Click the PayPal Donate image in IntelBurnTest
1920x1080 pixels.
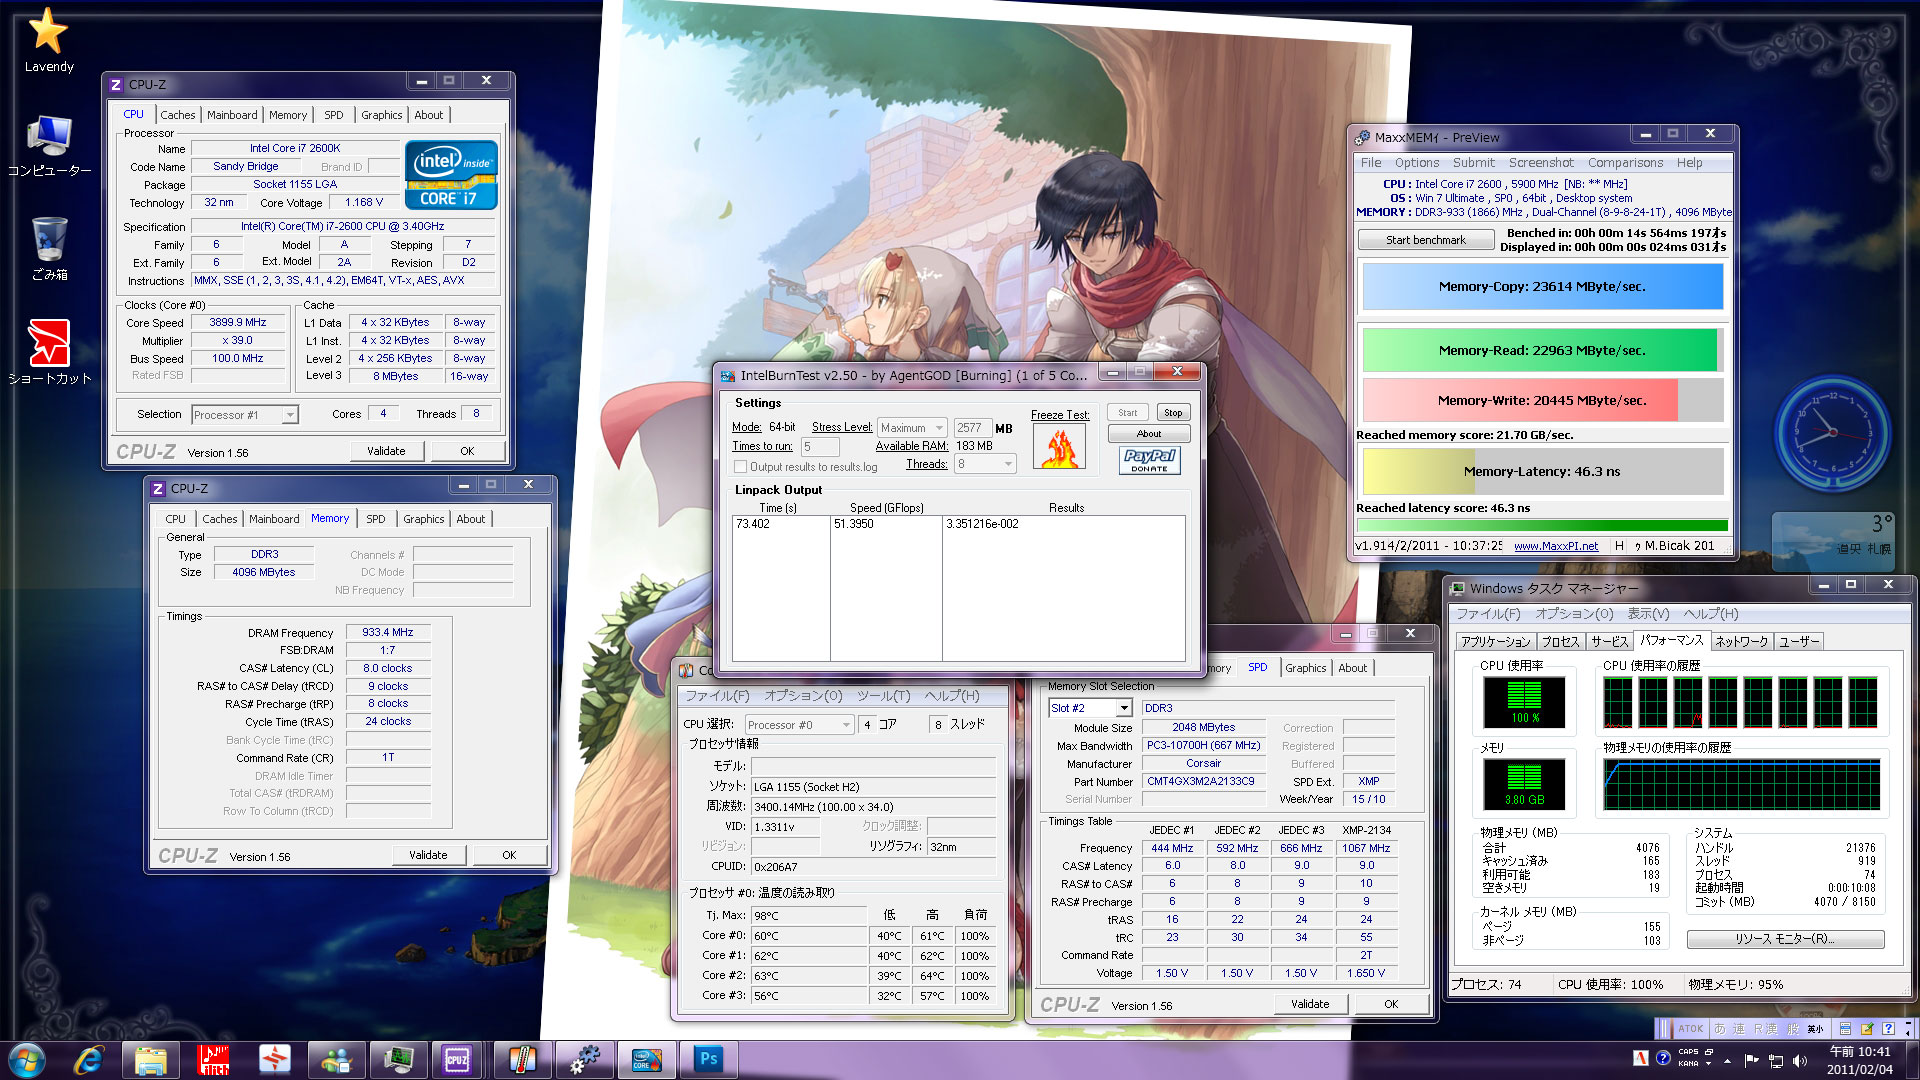pyautogui.click(x=1150, y=460)
